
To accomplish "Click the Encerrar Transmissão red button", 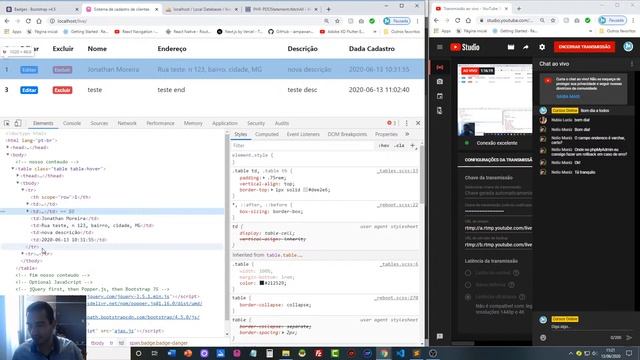I will pyautogui.click(x=584, y=47).
